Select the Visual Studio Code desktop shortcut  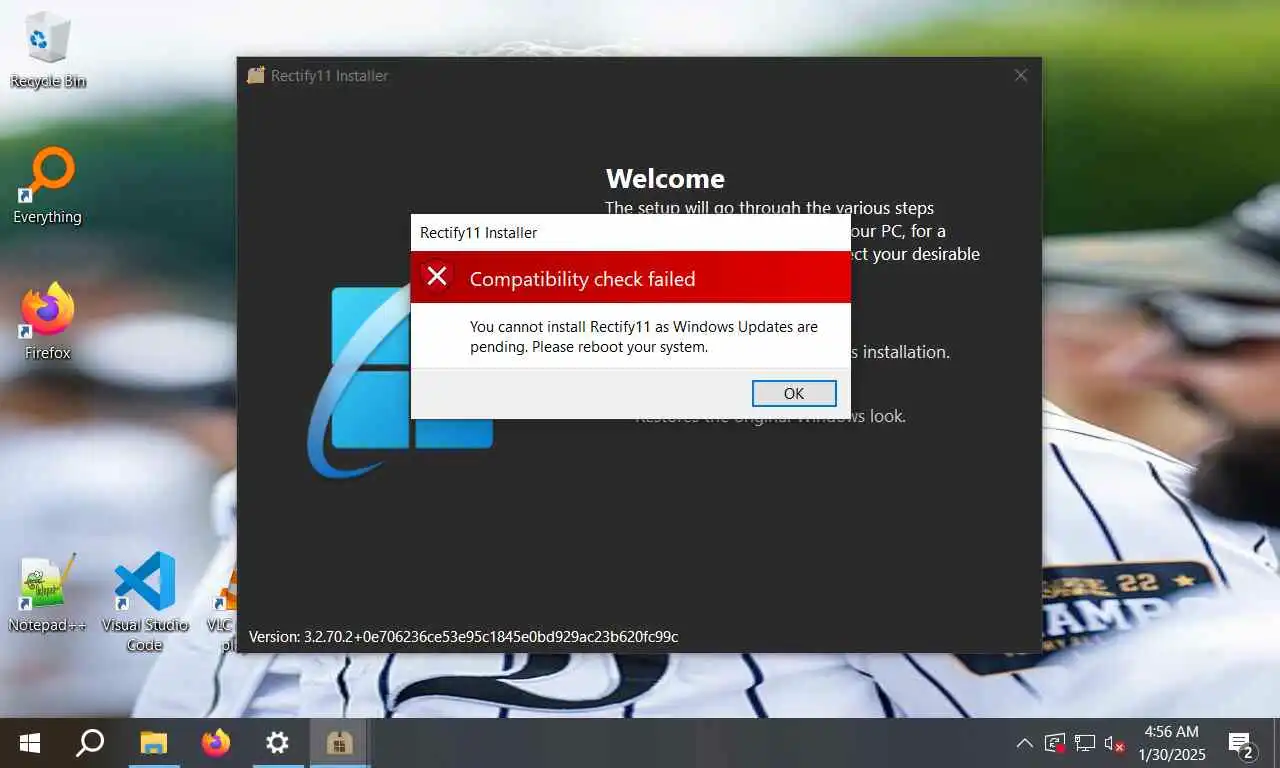tap(144, 602)
